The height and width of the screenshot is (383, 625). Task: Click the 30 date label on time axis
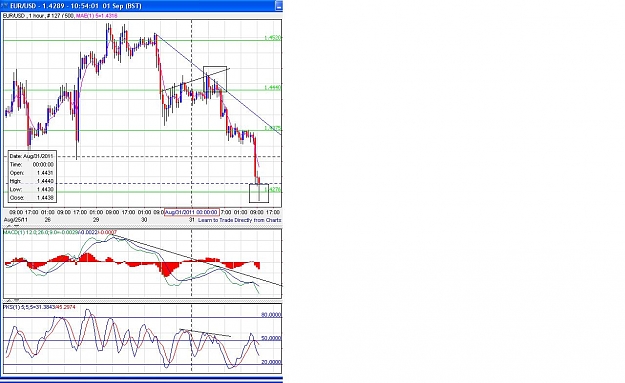click(x=144, y=220)
